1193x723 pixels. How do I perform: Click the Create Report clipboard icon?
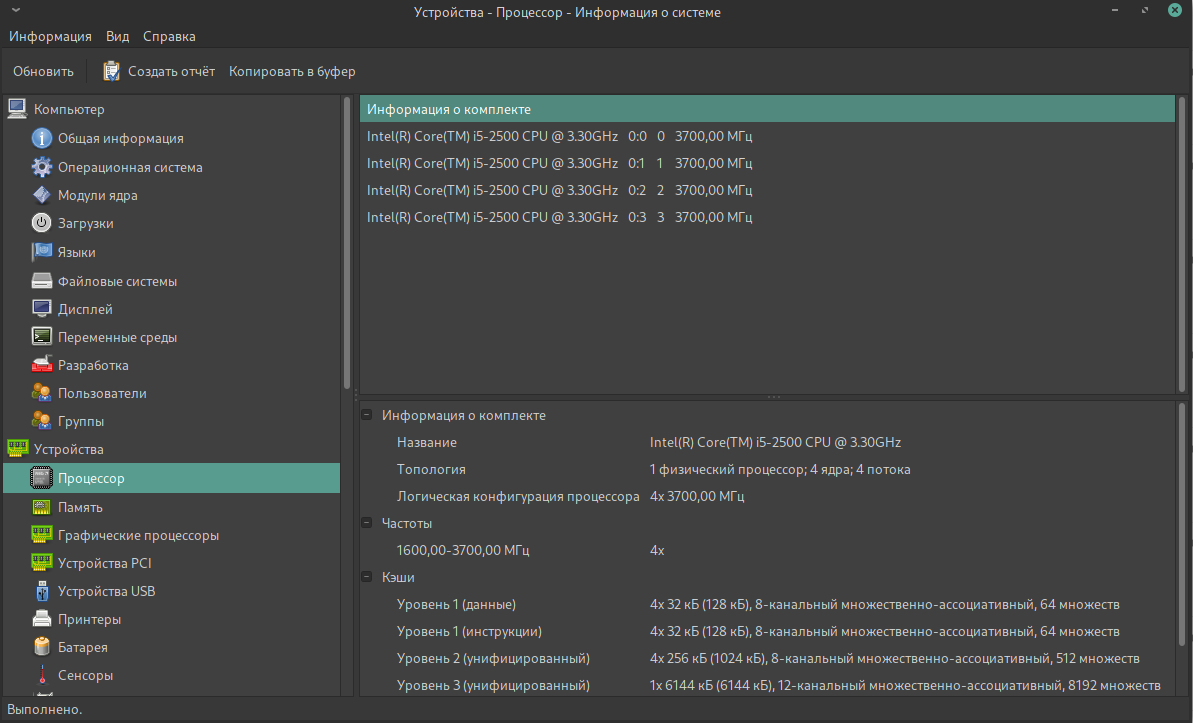[x=112, y=71]
